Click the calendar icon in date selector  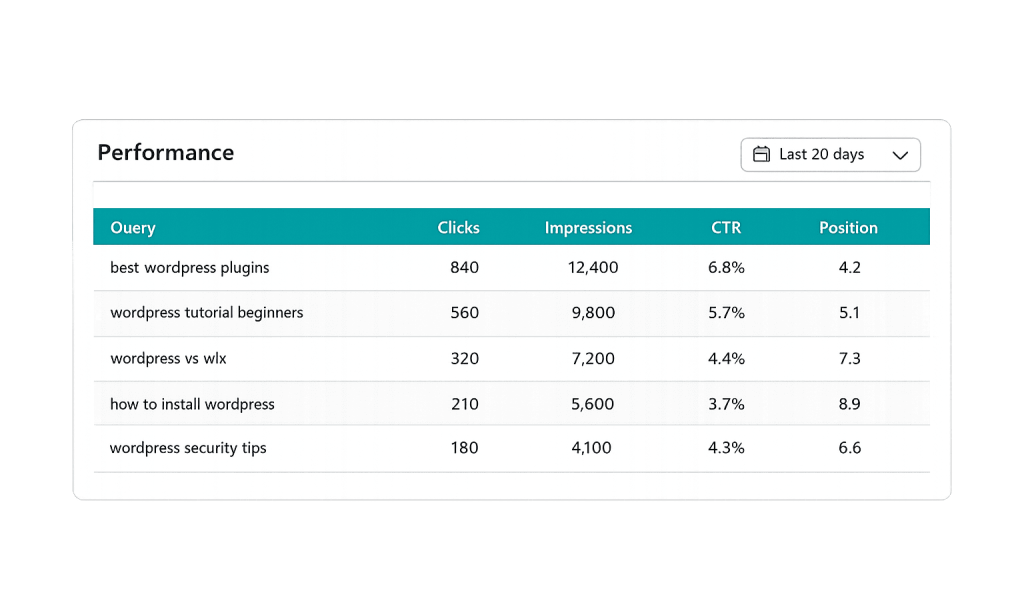point(761,154)
